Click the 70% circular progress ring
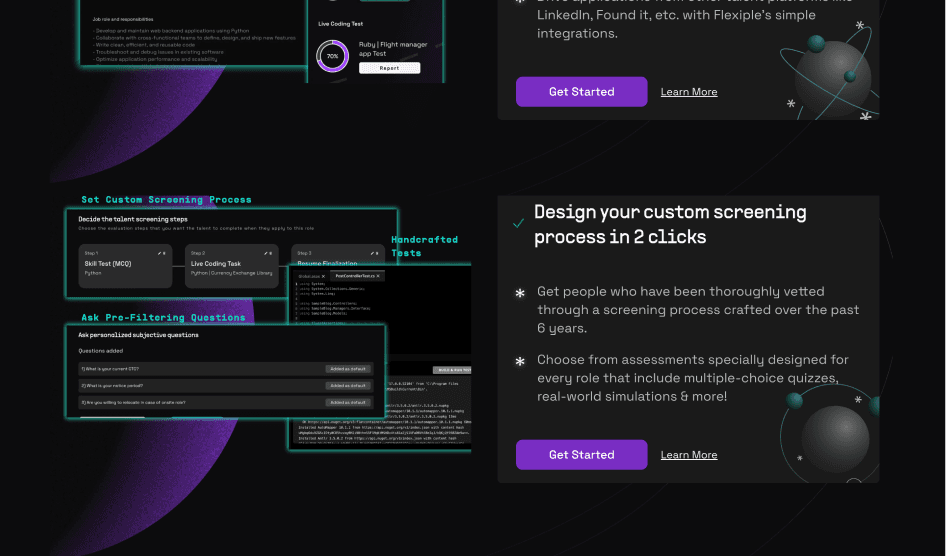This screenshot has width=948, height=556. 333,56
